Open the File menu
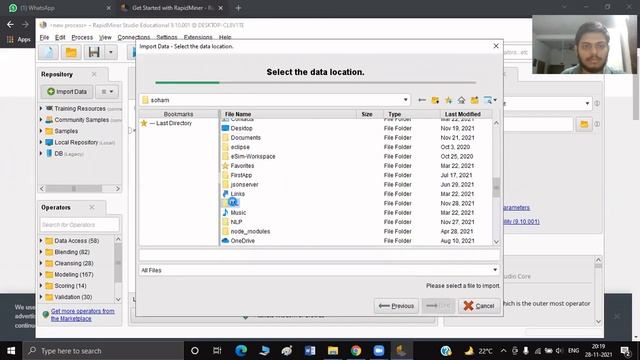640x360 pixels. click(44, 37)
